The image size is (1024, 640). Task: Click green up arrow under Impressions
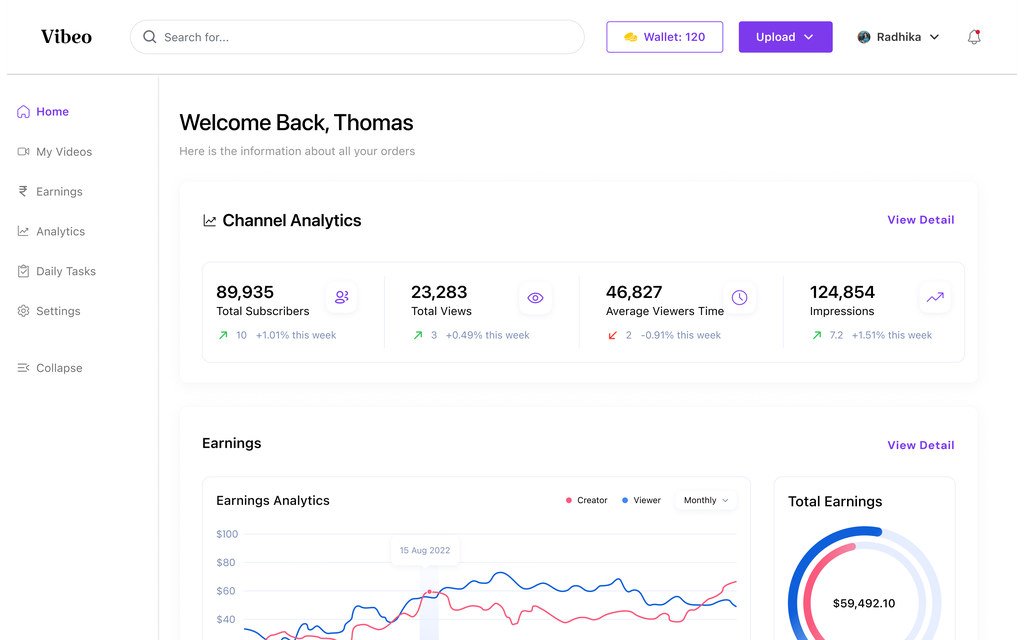point(817,335)
